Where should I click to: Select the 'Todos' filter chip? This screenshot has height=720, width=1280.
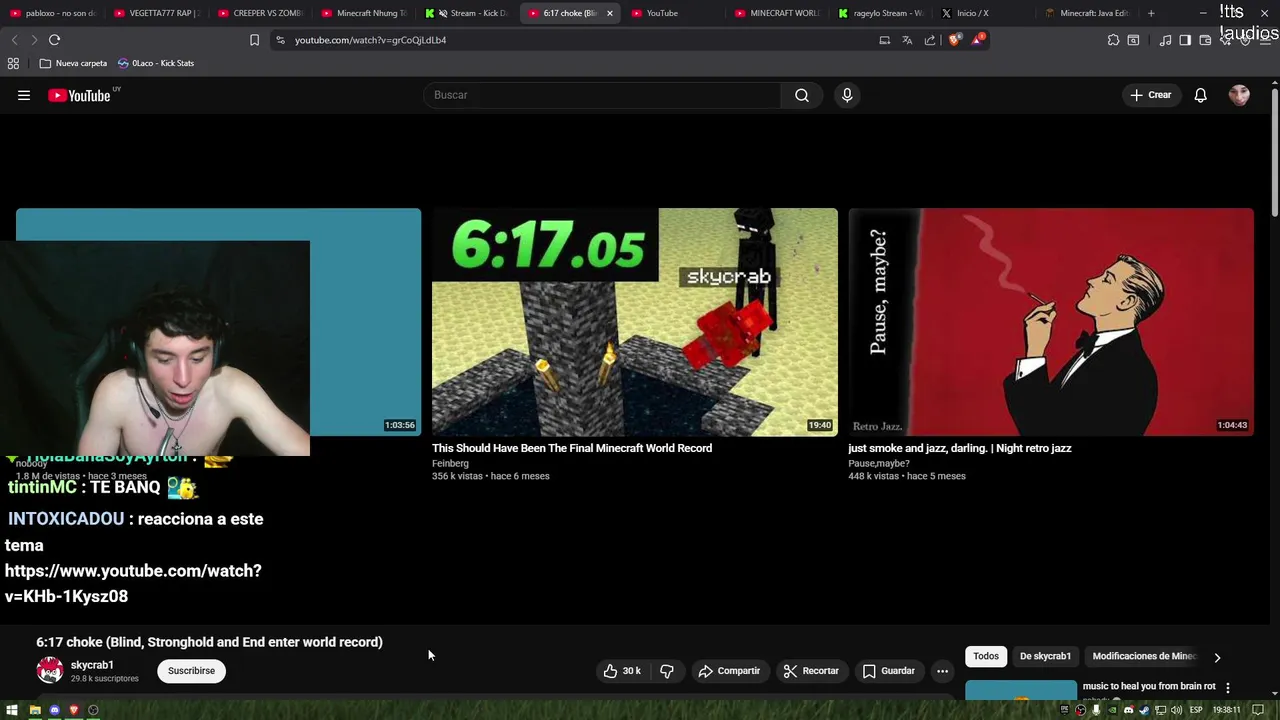tap(986, 656)
